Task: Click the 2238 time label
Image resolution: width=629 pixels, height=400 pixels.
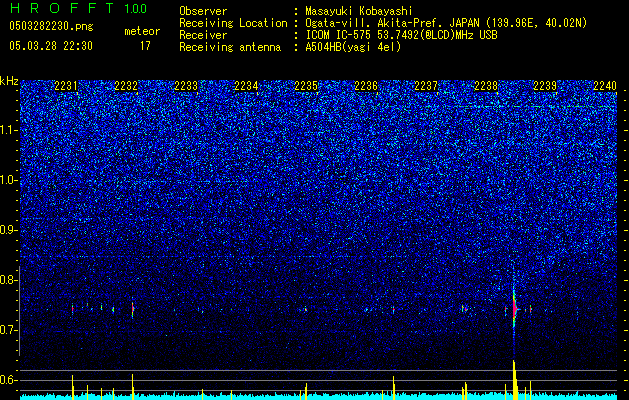Action: point(486,86)
